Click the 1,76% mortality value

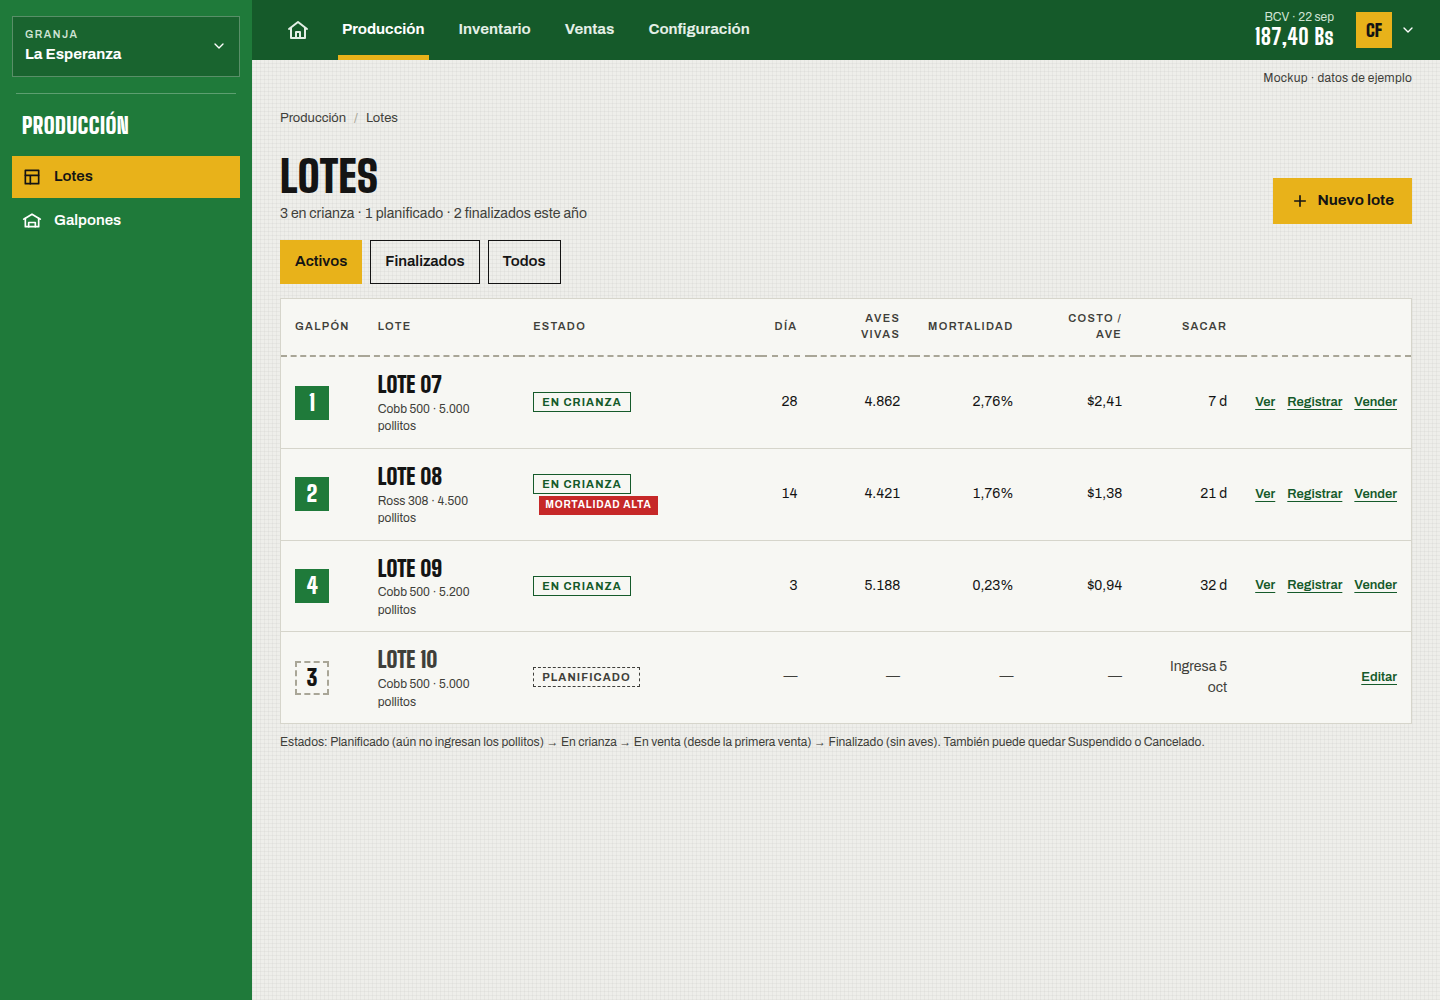(x=992, y=494)
